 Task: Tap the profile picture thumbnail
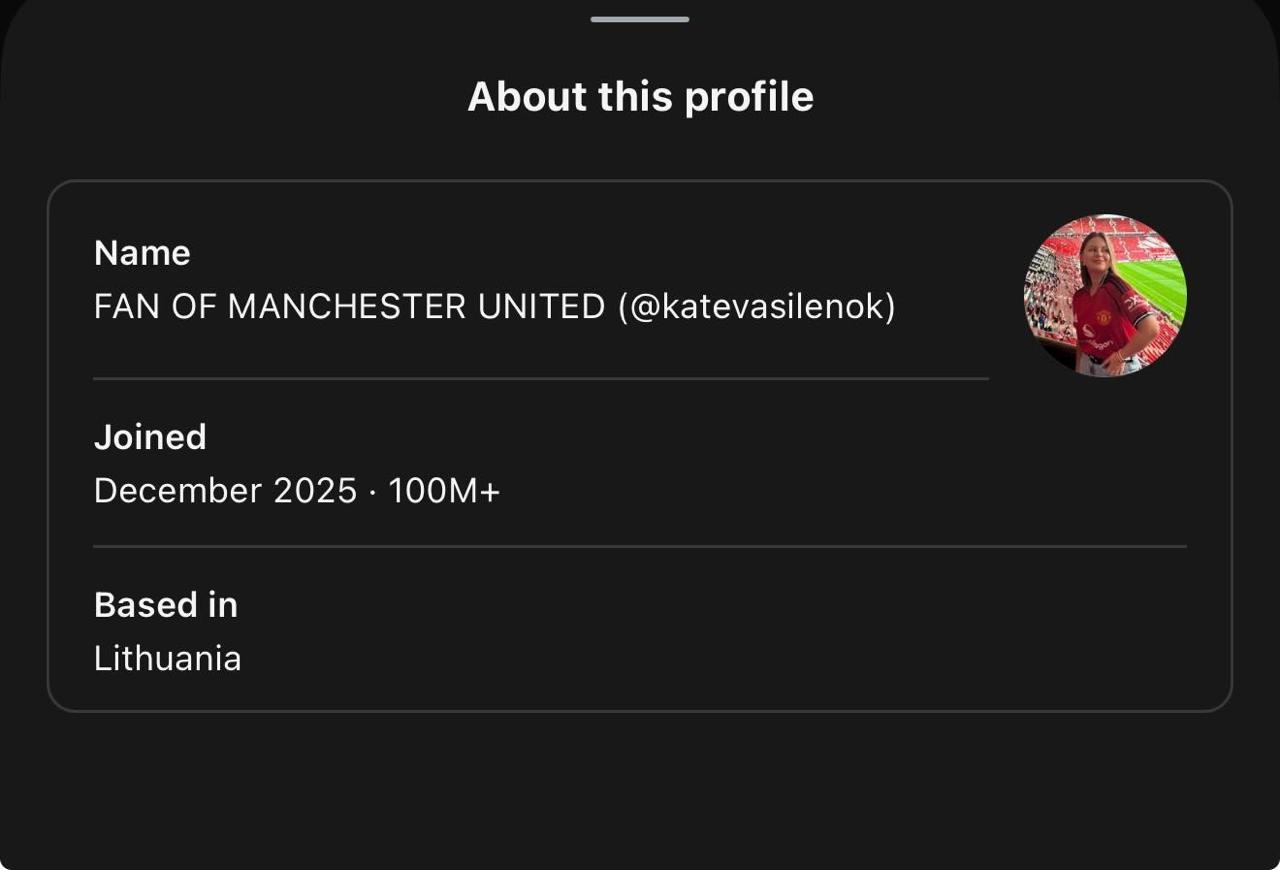click(x=1105, y=295)
